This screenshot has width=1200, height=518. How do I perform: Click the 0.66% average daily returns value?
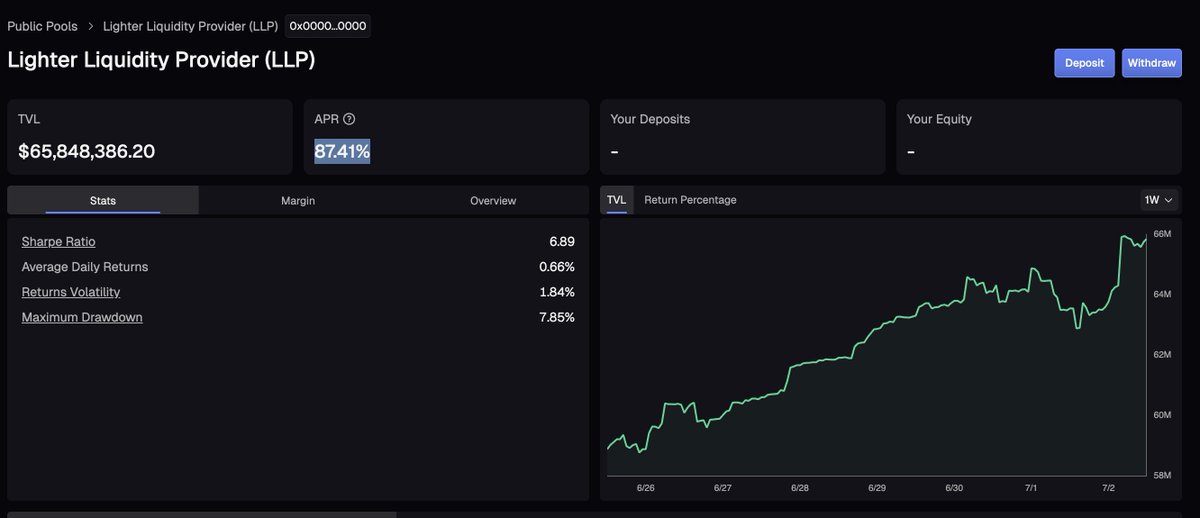click(557, 267)
